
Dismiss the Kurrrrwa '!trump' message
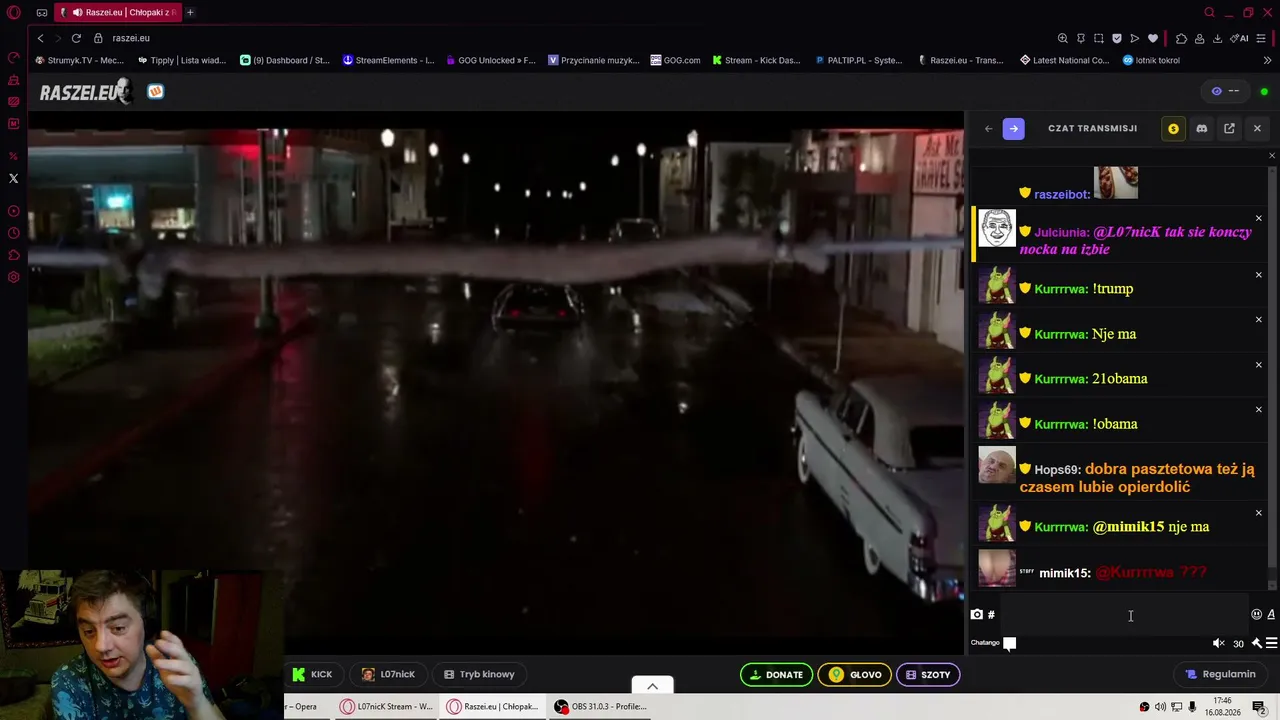[1259, 275]
